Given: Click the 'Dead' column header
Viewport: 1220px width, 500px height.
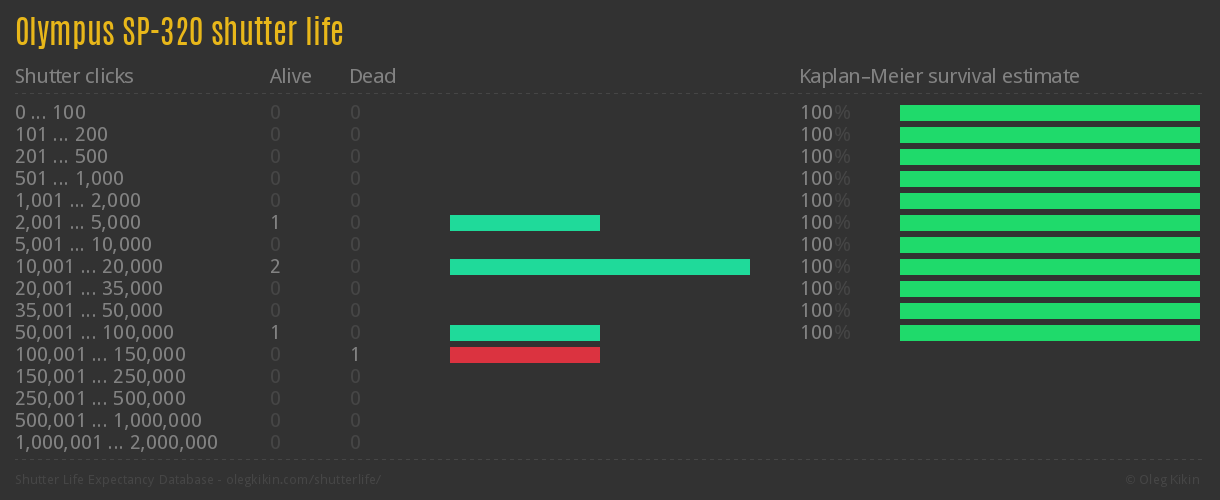Looking at the screenshot, I should 372,77.
